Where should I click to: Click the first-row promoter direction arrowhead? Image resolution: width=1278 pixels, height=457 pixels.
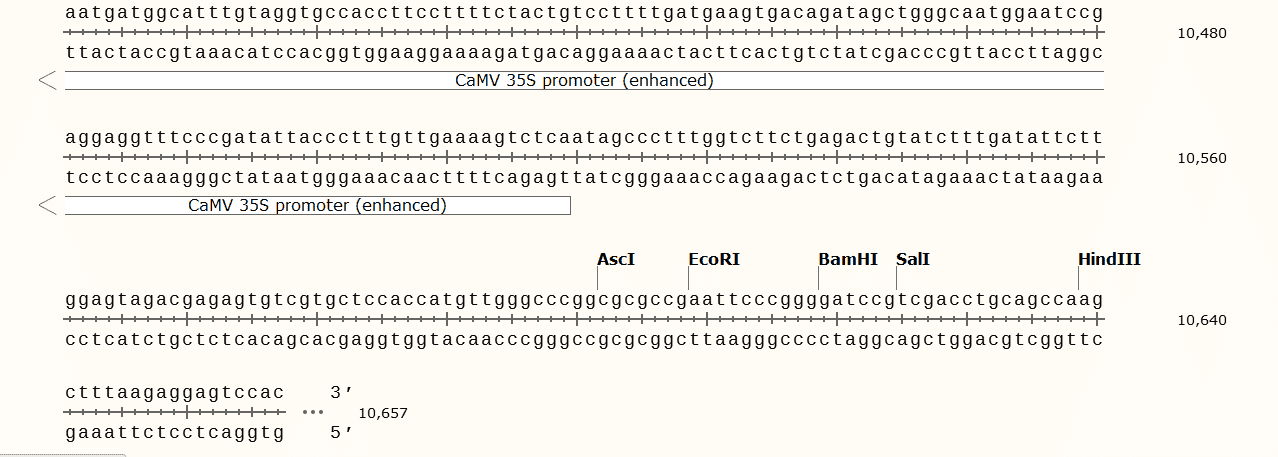[47, 81]
